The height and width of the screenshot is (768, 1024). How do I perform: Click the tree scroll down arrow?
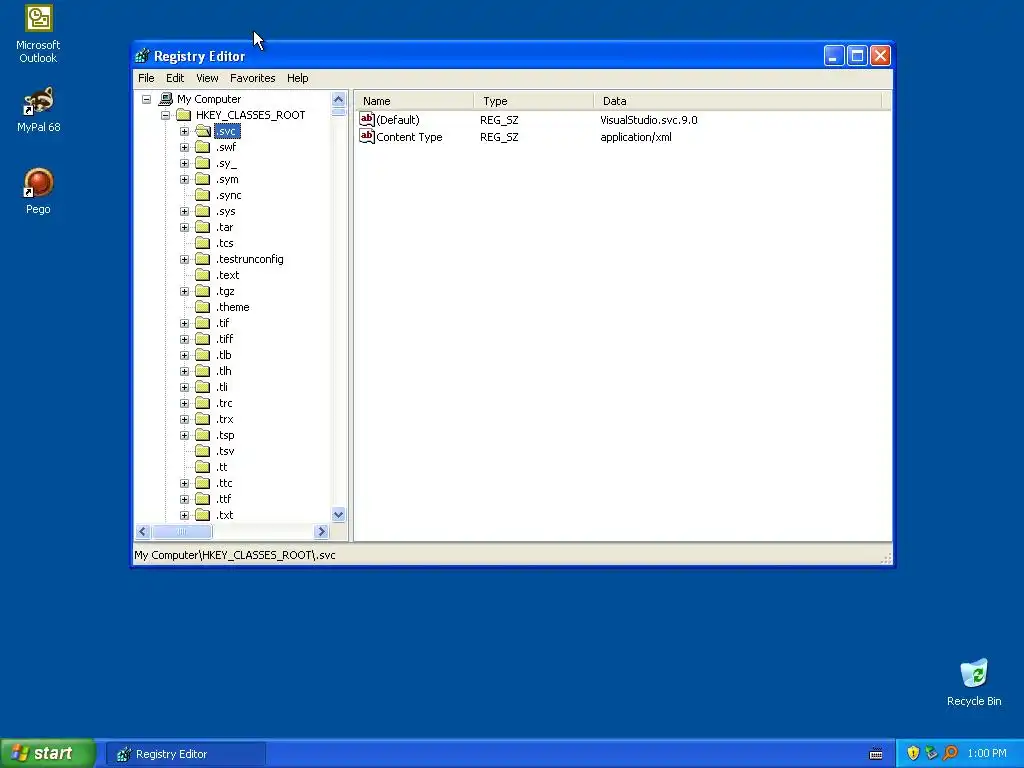(x=338, y=515)
